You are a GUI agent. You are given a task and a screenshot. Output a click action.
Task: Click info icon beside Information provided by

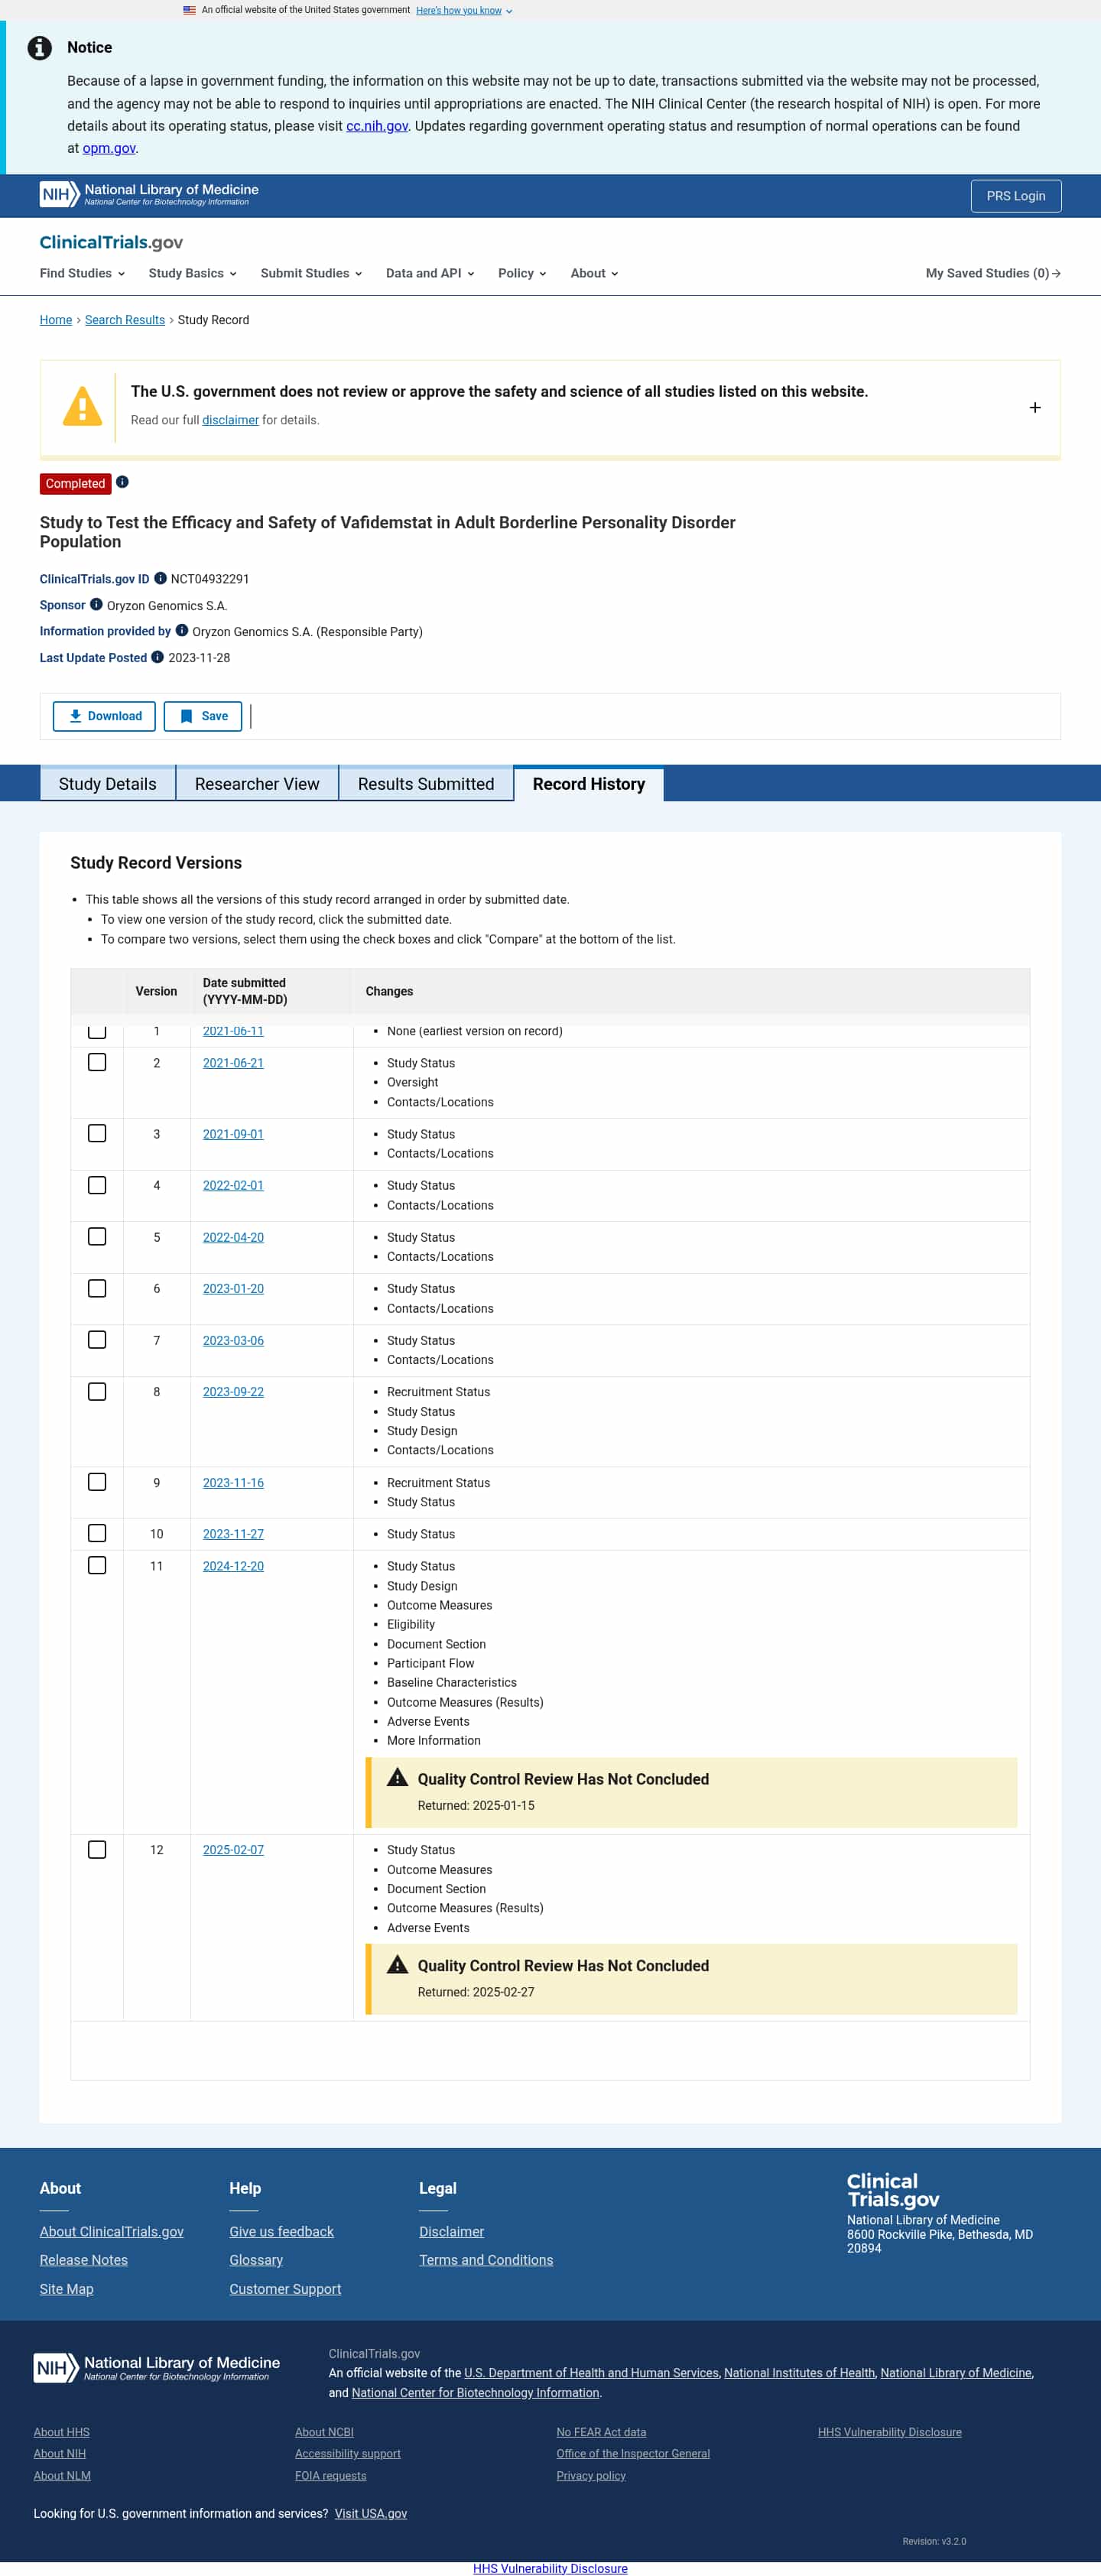182,630
